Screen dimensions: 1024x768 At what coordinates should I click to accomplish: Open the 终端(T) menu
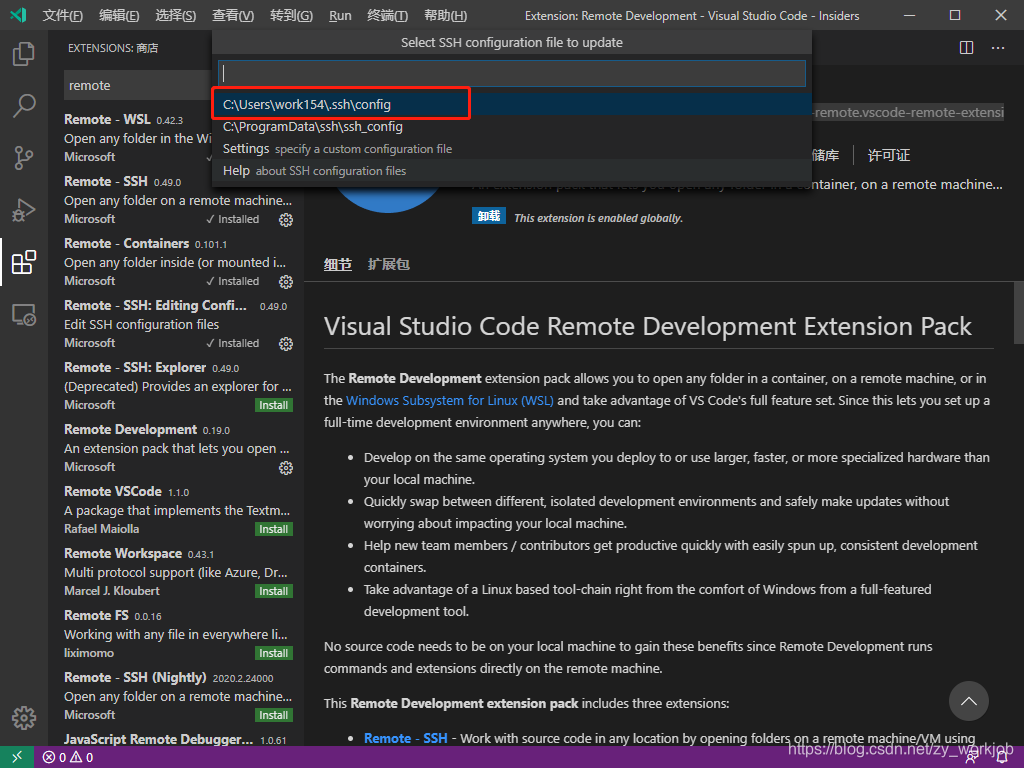[x=387, y=16]
